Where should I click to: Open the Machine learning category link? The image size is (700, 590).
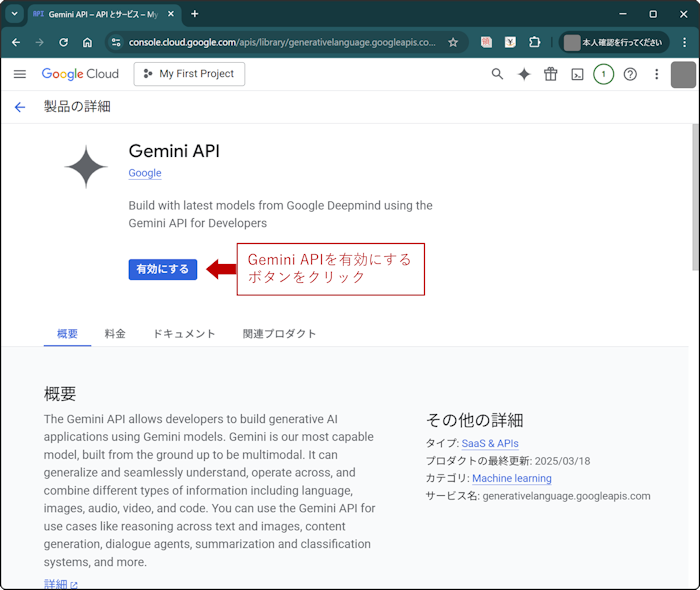pos(511,478)
